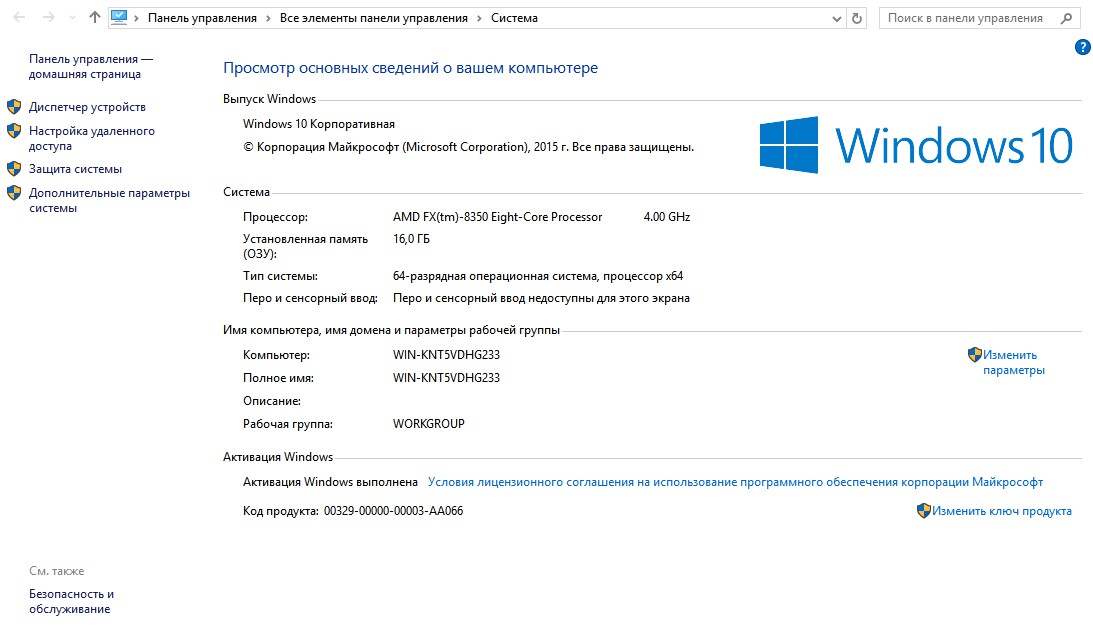Click the page heading 'Просмотр основных сведений о вашем компьютере'

(x=411, y=68)
